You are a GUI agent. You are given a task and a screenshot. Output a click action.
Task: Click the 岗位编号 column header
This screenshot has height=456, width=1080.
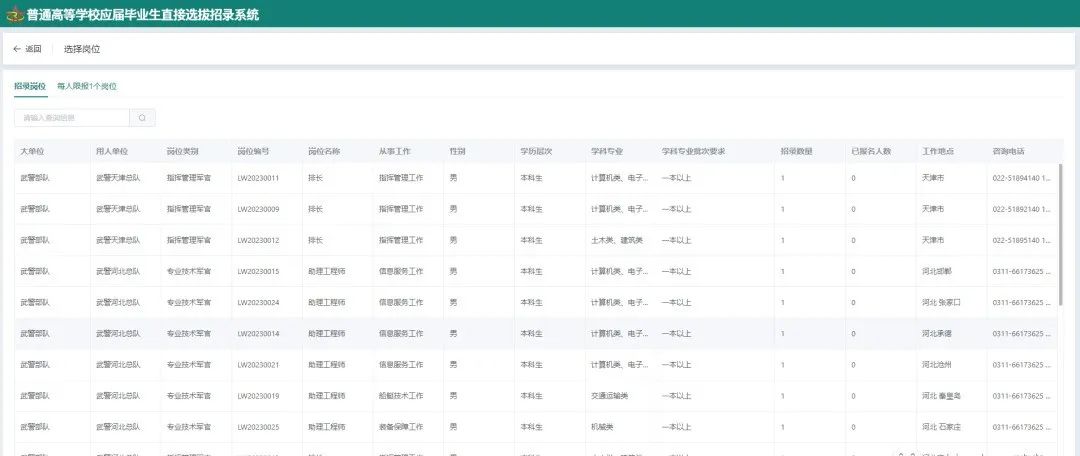[253, 152]
